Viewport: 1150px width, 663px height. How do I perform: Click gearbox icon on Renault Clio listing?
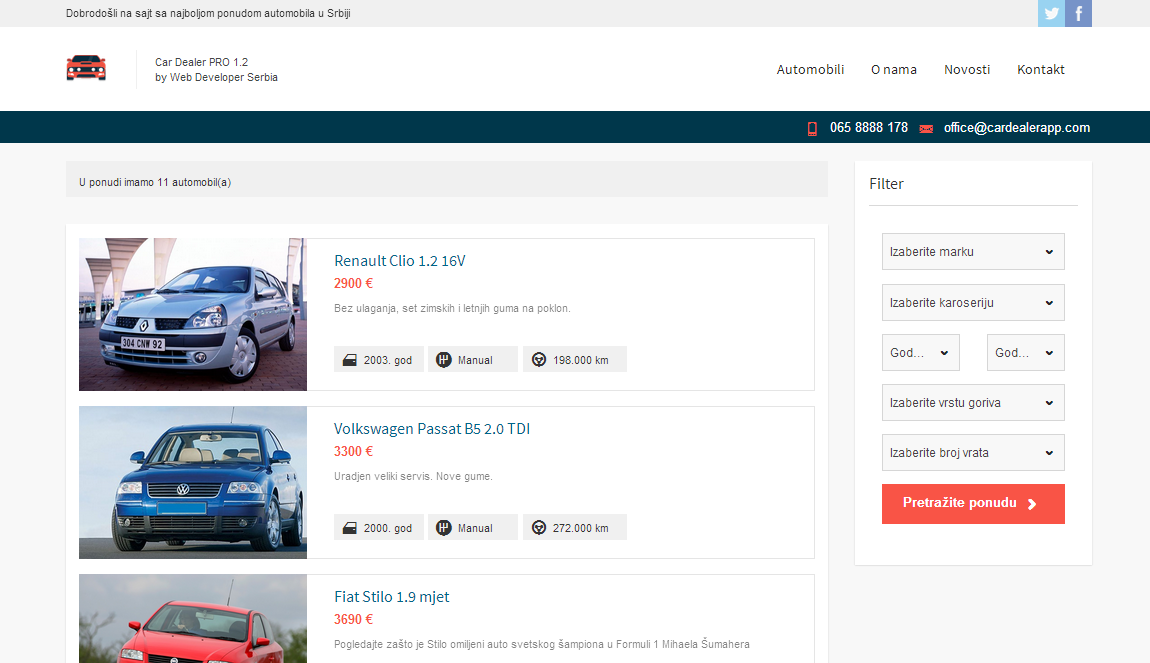(444, 360)
